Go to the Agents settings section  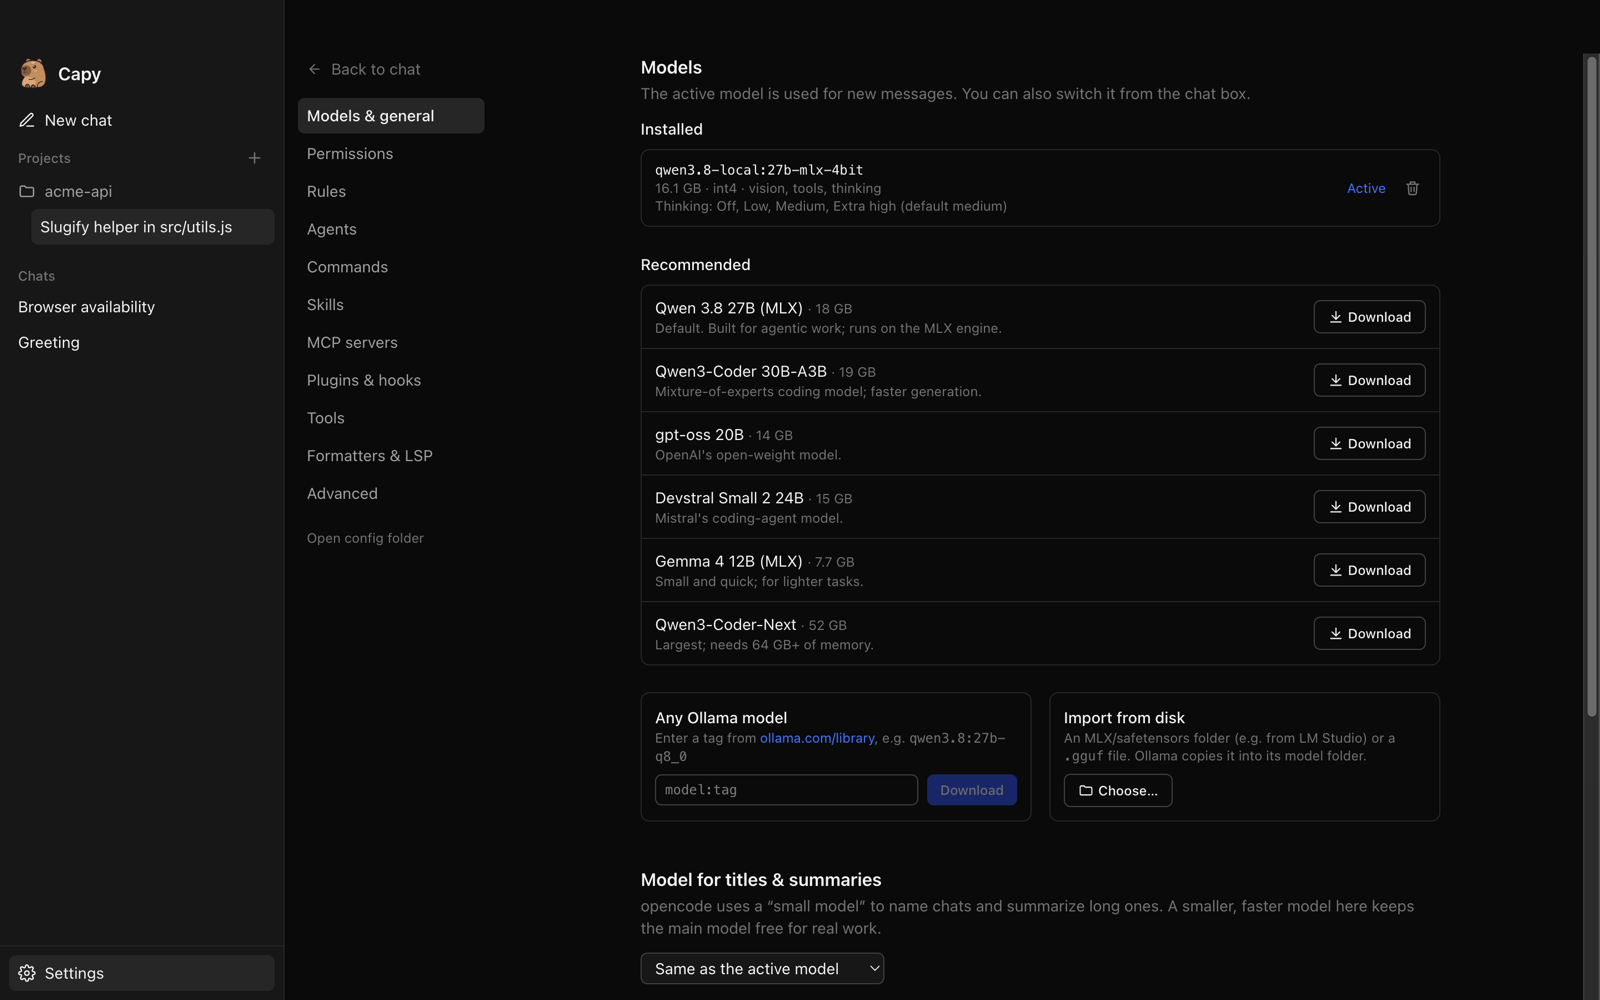pos(391,229)
